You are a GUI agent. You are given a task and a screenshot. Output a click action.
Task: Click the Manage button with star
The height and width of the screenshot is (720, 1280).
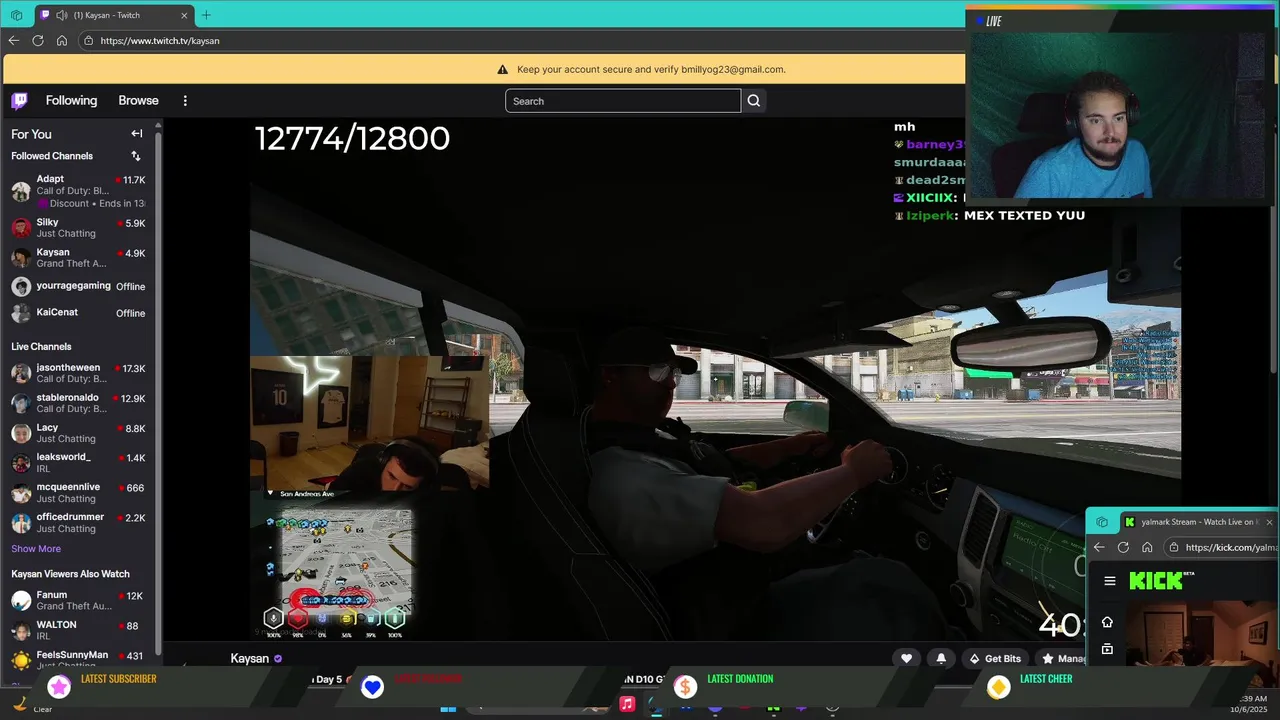click(1063, 658)
